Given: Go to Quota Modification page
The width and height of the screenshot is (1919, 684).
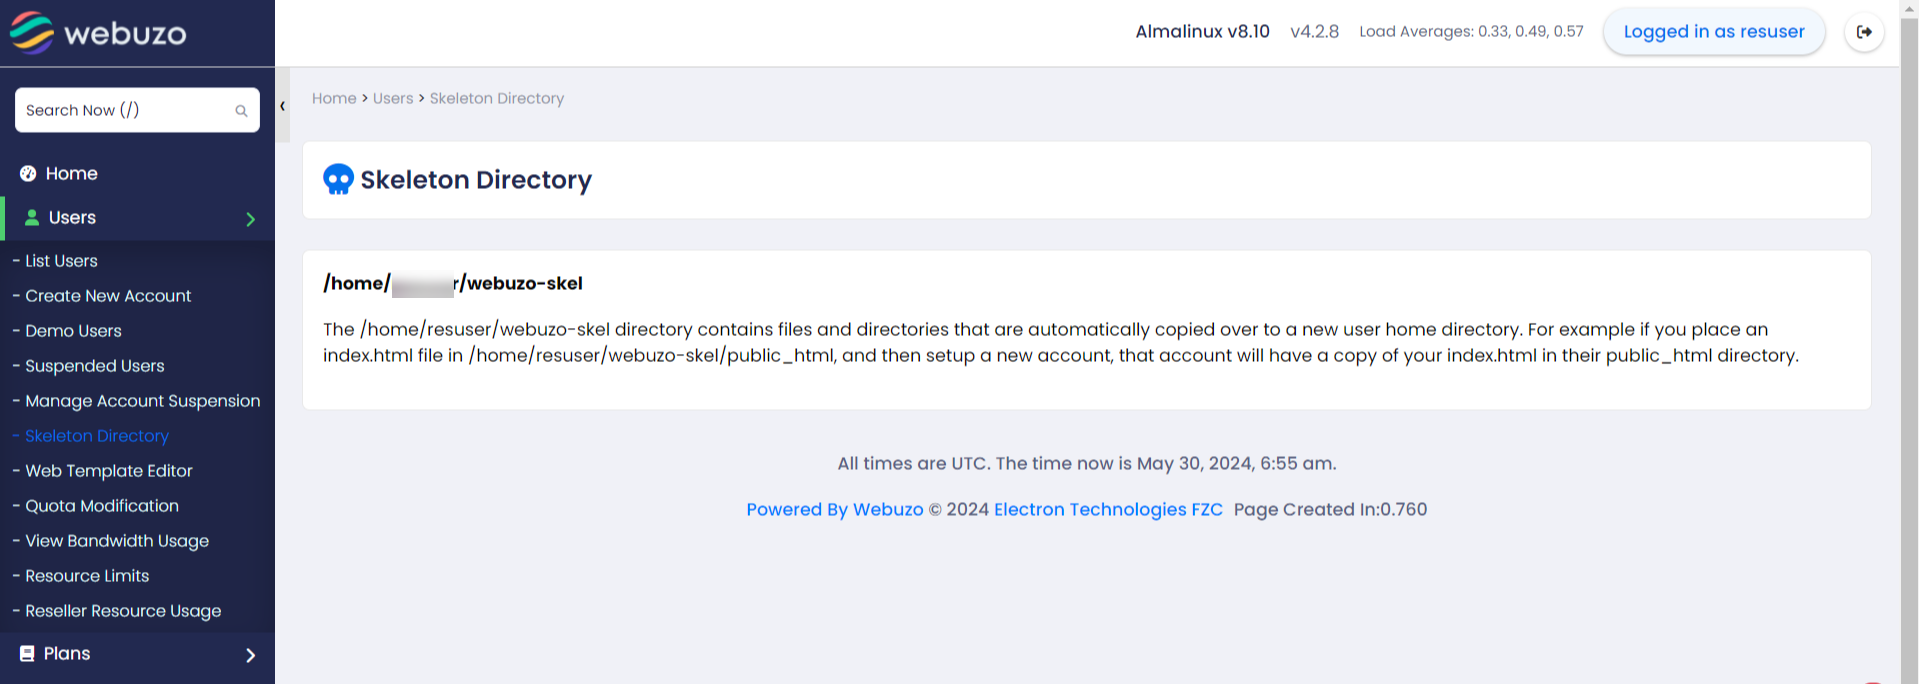Looking at the screenshot, I should pos(102,506).
